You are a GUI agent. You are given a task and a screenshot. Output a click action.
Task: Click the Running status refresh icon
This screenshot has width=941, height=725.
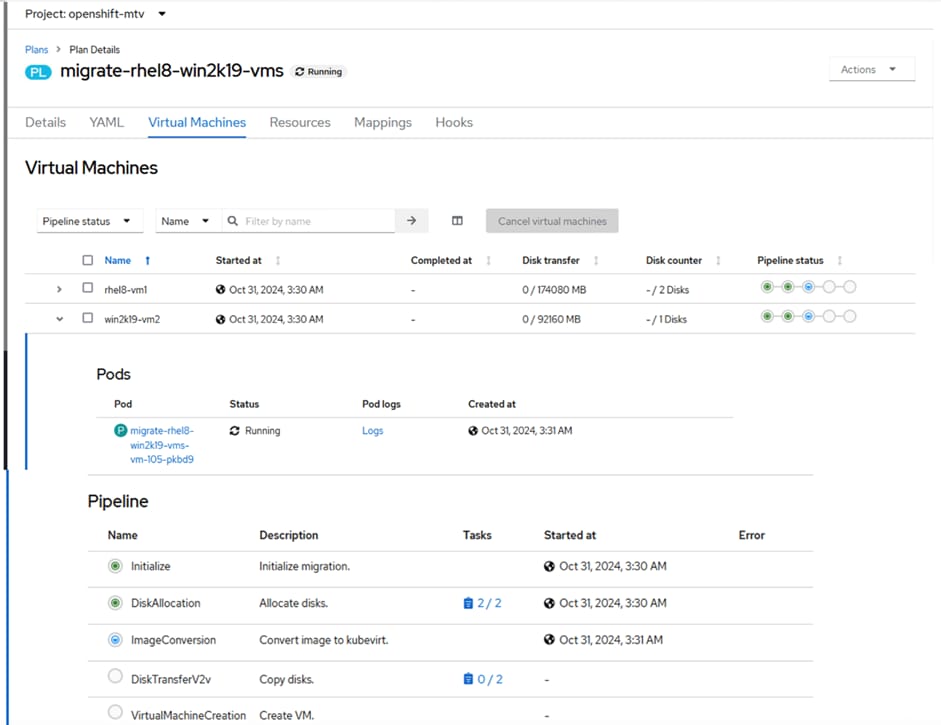(299, 71)
